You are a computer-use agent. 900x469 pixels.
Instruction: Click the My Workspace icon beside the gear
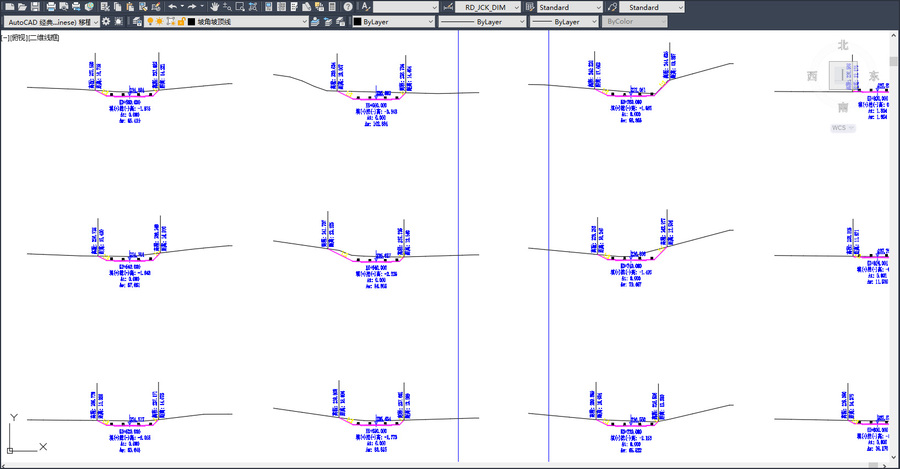coord(119,21)
